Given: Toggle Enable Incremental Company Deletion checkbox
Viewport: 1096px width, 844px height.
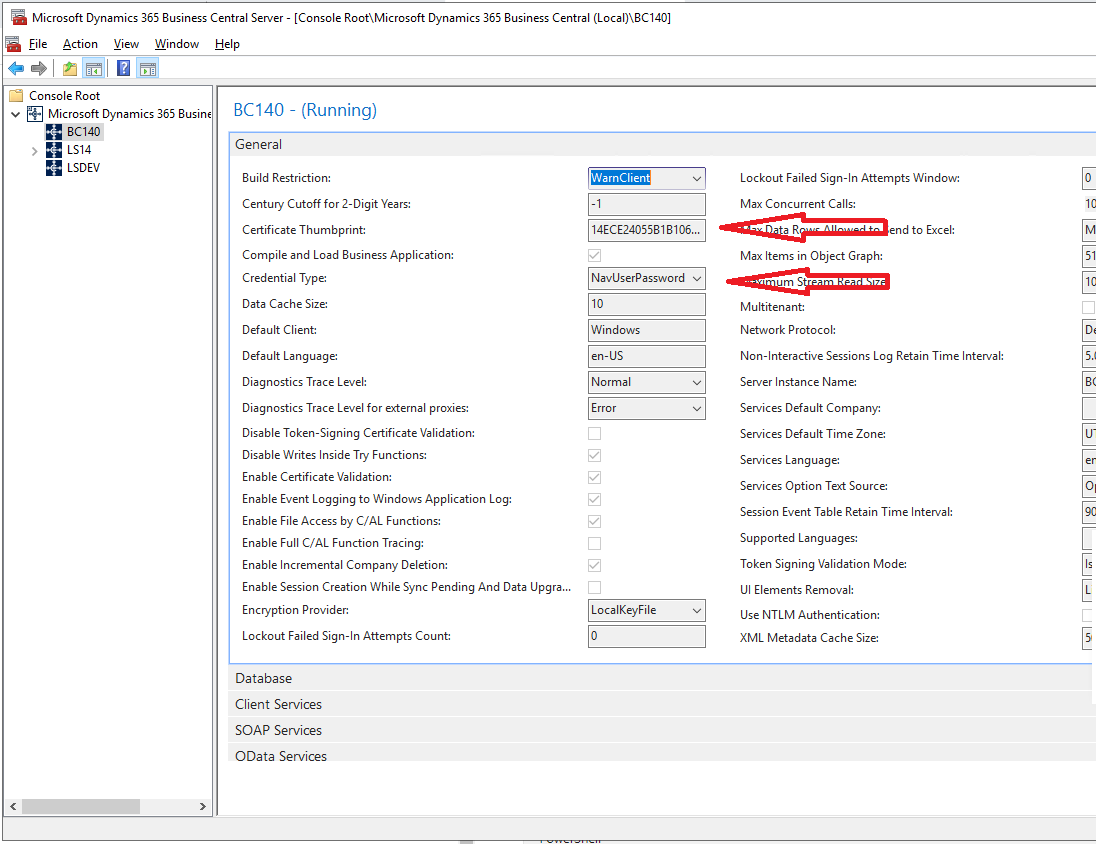Looking at the screenshot, I should [595, 566].
